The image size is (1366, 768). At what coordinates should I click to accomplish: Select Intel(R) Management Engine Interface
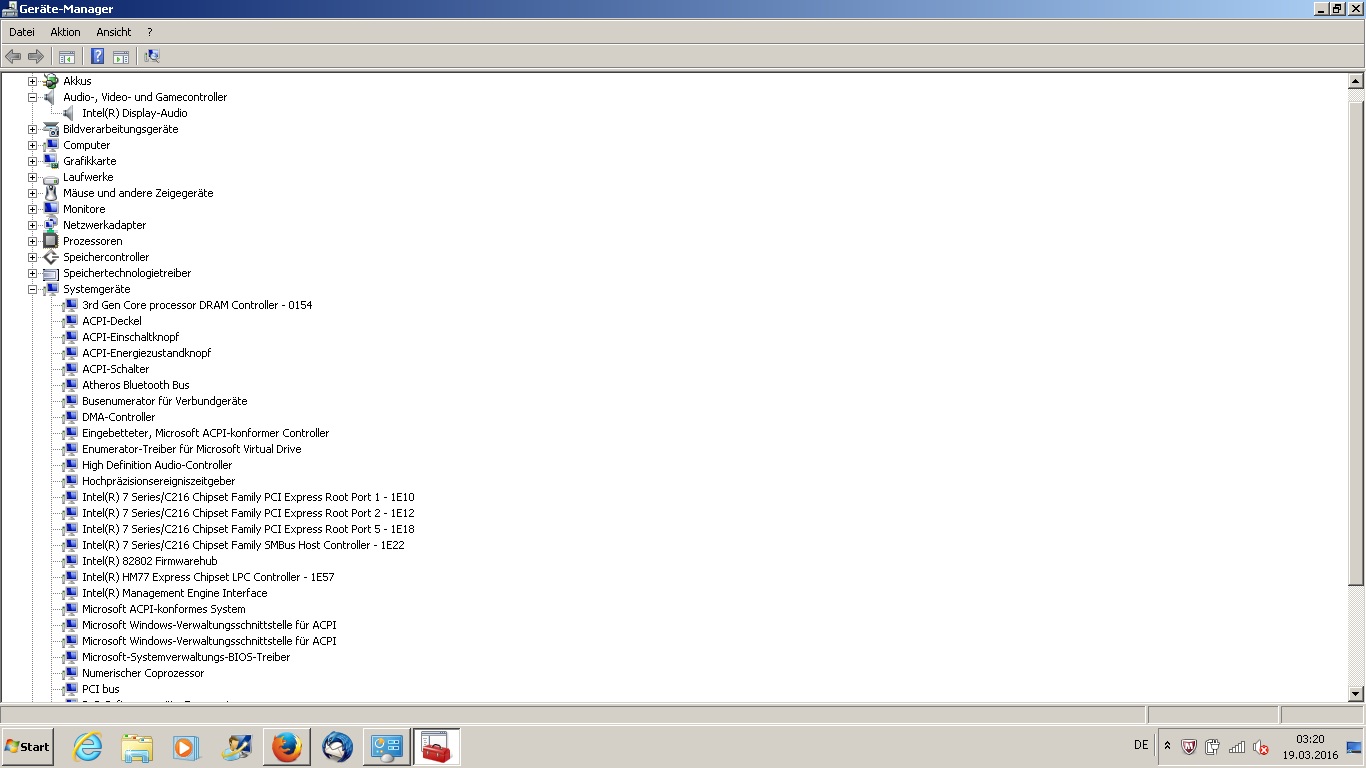tap(175, 593)
